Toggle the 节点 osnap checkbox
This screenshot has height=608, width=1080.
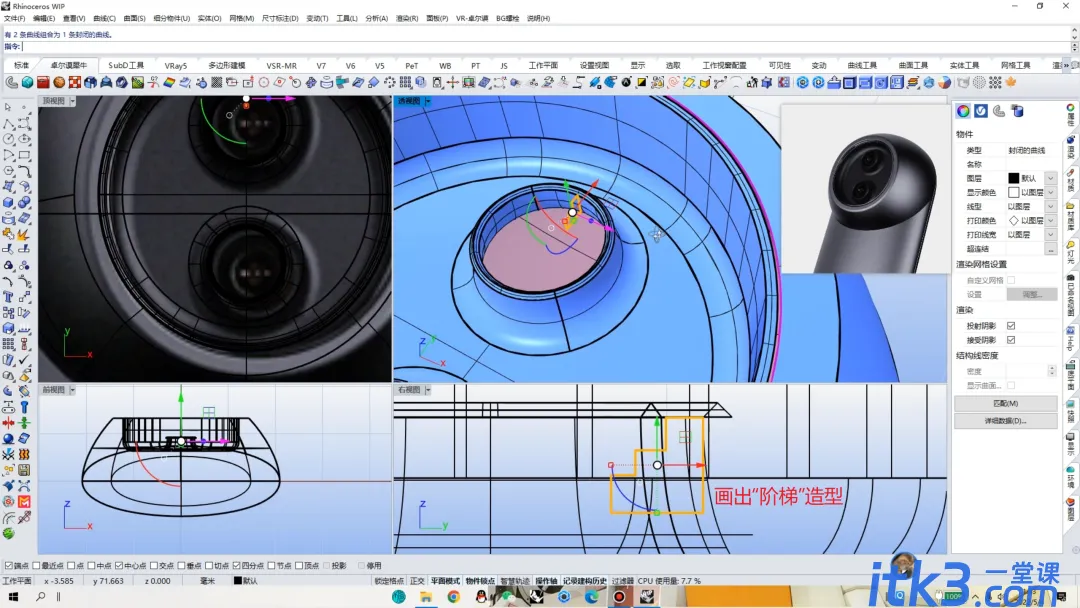(x=271, y=566)
